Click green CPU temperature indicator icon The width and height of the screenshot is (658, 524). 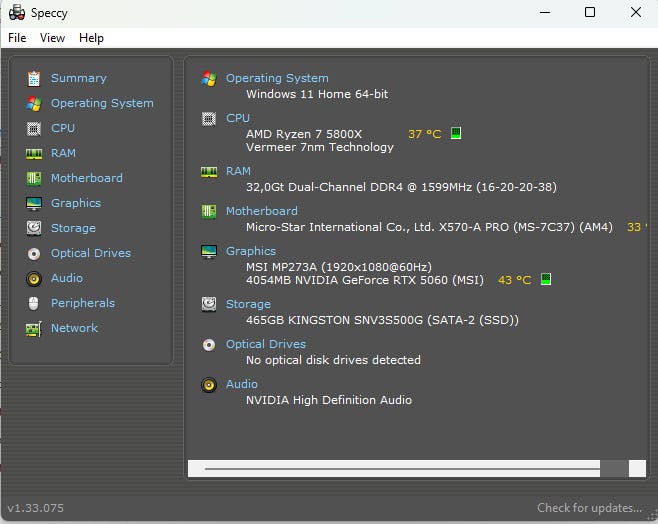click(x=456, y=133)
